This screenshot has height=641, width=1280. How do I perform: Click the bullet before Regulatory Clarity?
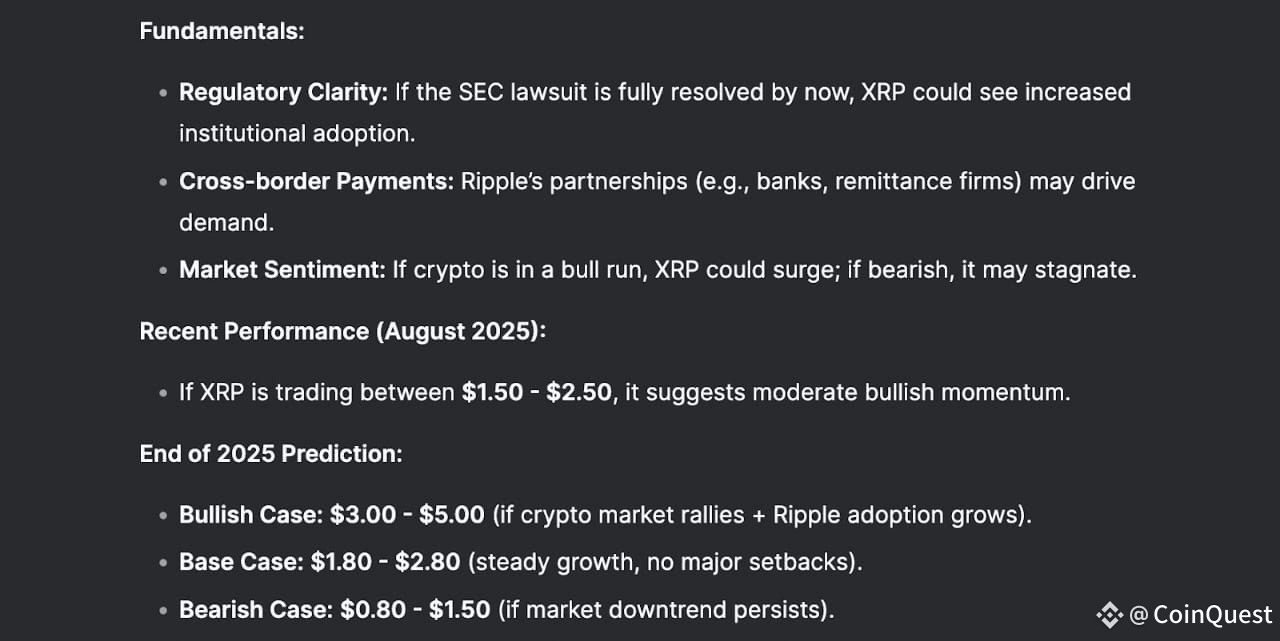point(162,93)
